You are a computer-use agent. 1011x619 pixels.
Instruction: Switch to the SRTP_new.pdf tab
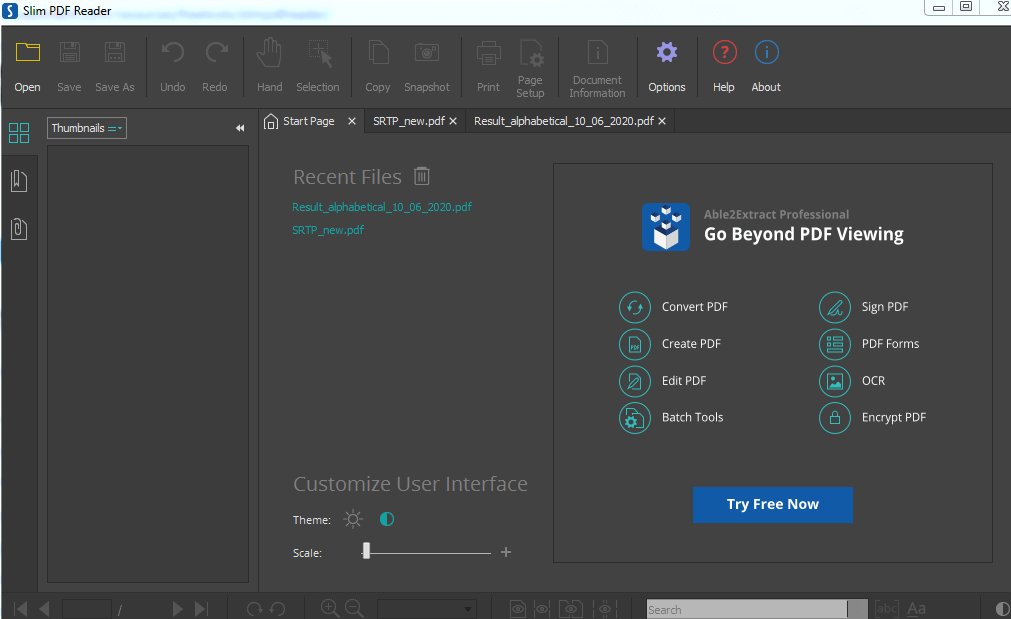coord(409,121)
